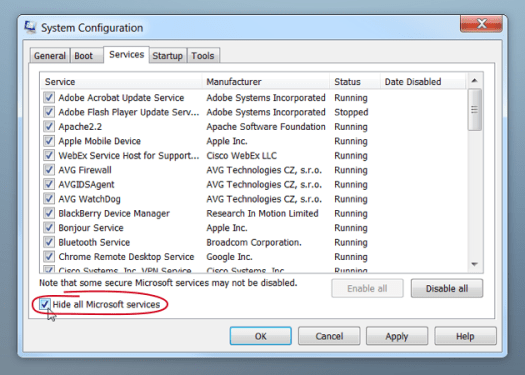Sort by the Status column header
This screenshot has height=375, width=525.
point(355,81)
